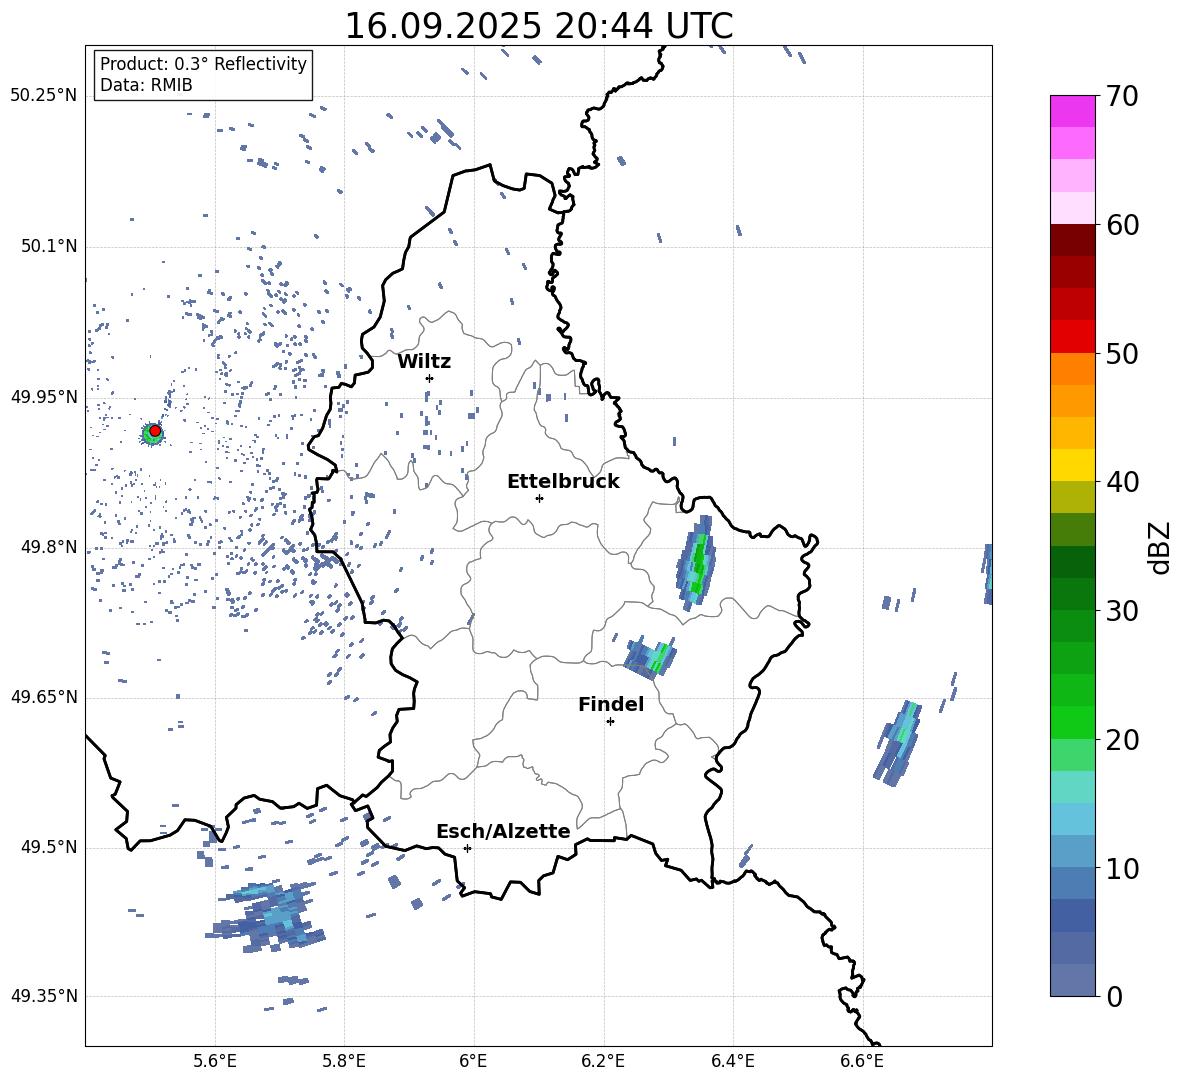
Task: Click the 'Findel' city label
Action: point(611,704)
